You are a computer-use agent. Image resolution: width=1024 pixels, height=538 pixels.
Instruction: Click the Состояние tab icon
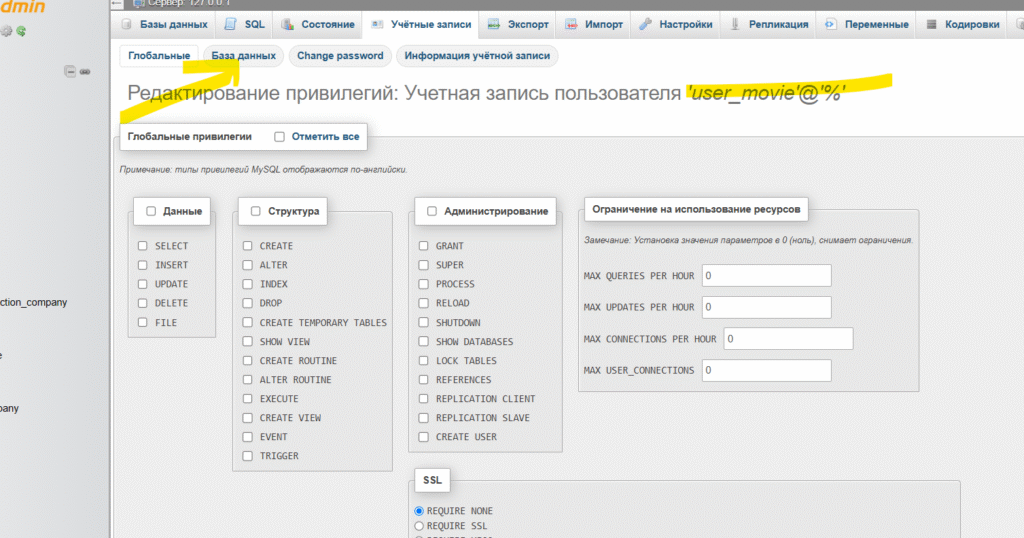287,24
